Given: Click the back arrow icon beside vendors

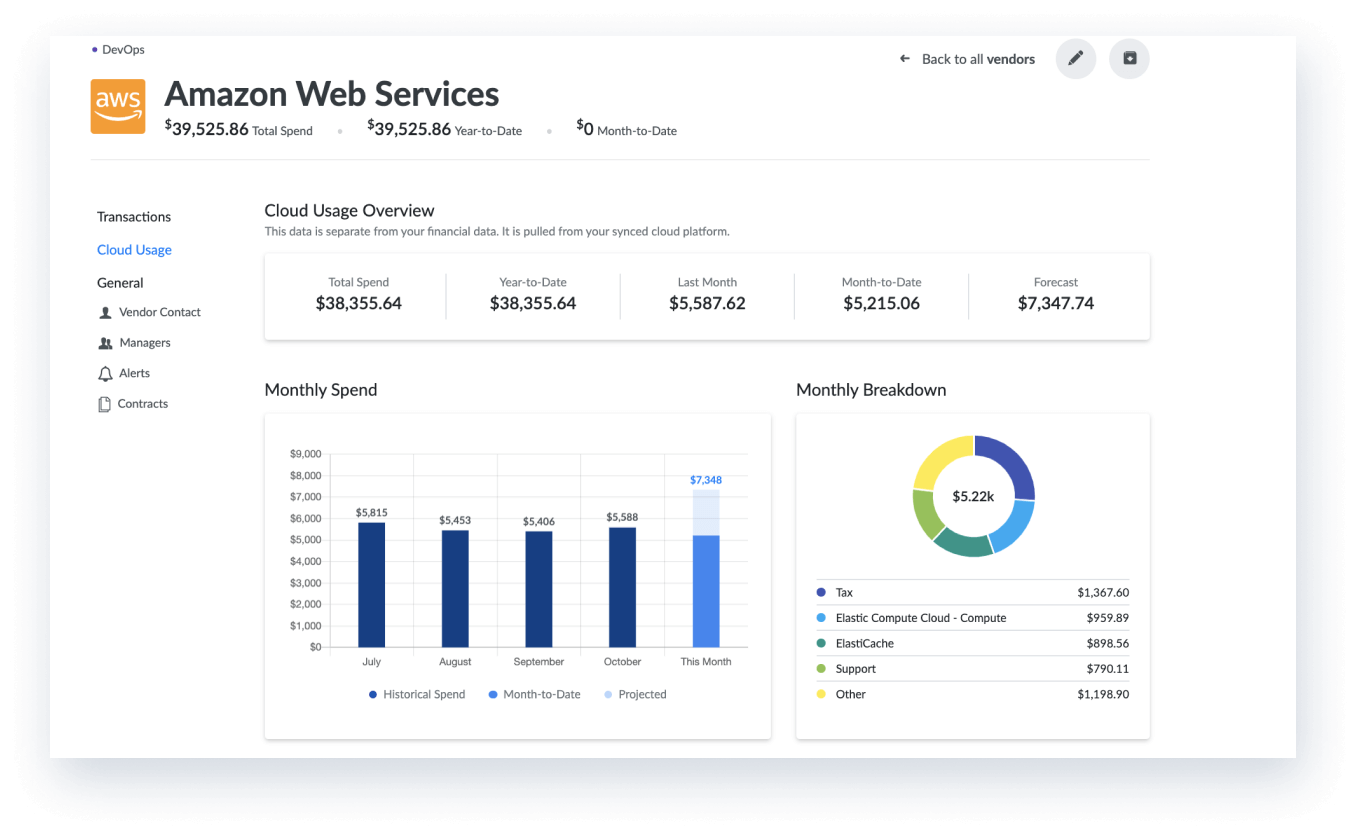Looking at the screenshot, I should pyautogui.click(x=905, y=59).
